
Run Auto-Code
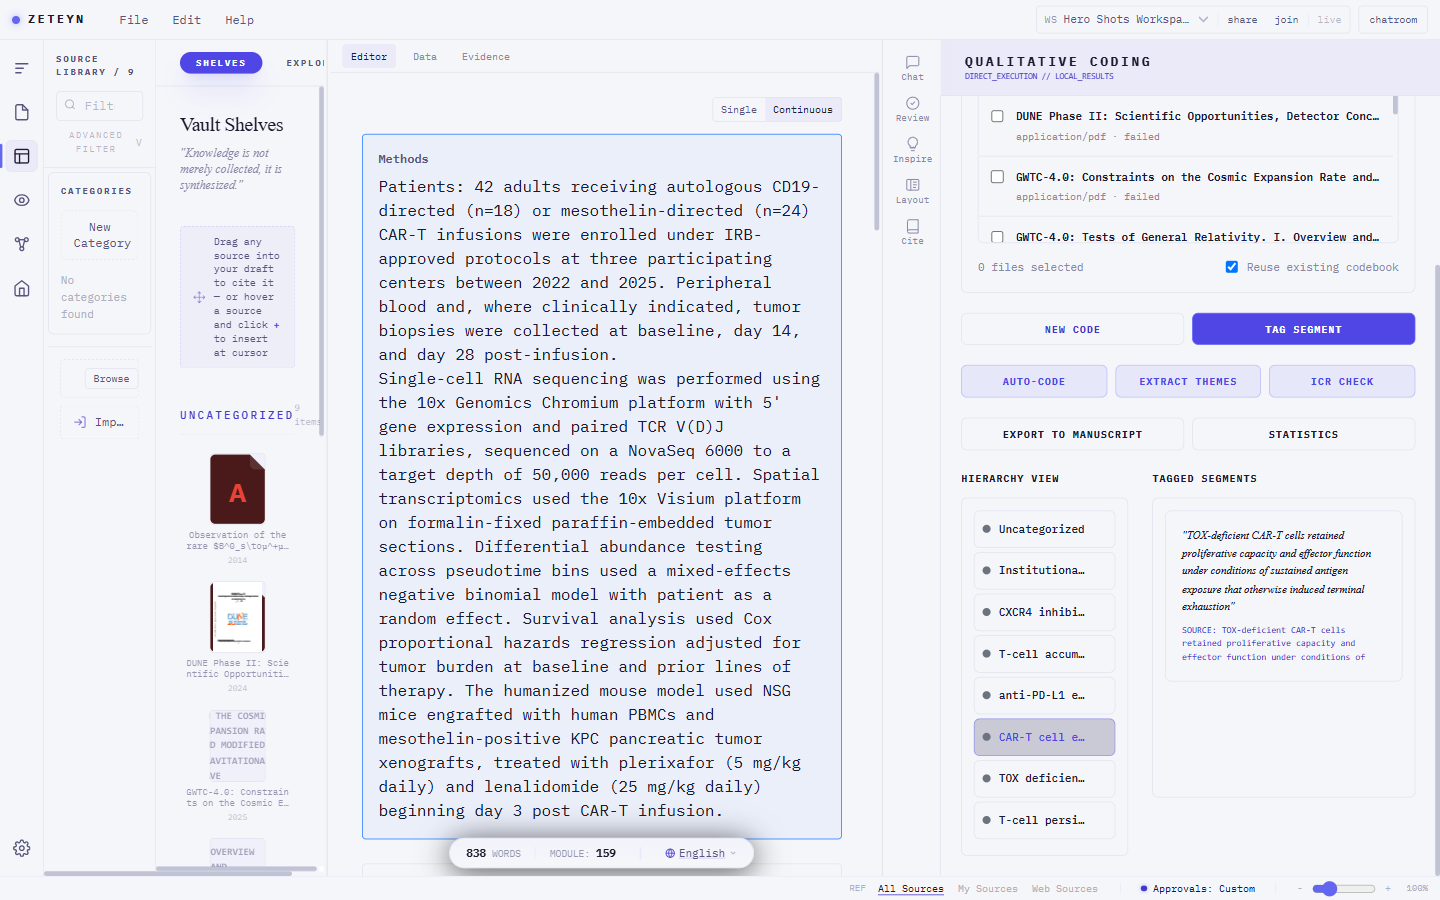pyautogui.click(x=1034, y=381)
